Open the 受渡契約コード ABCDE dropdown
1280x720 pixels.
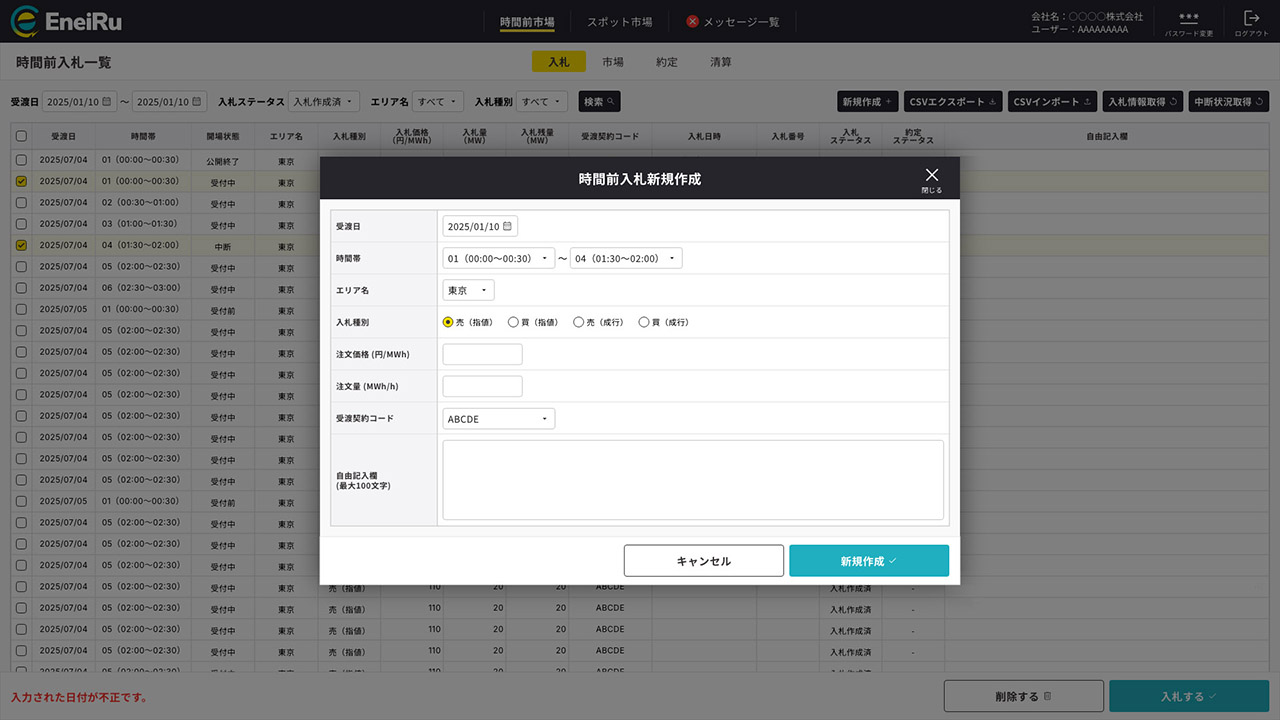pyautogui.click(x=498, y=419)
